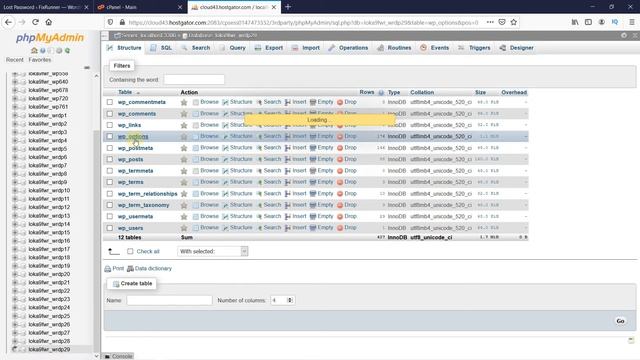
Task: Click the Containing the word filter field
Action: pyautogui.click(x=194, y=80)
